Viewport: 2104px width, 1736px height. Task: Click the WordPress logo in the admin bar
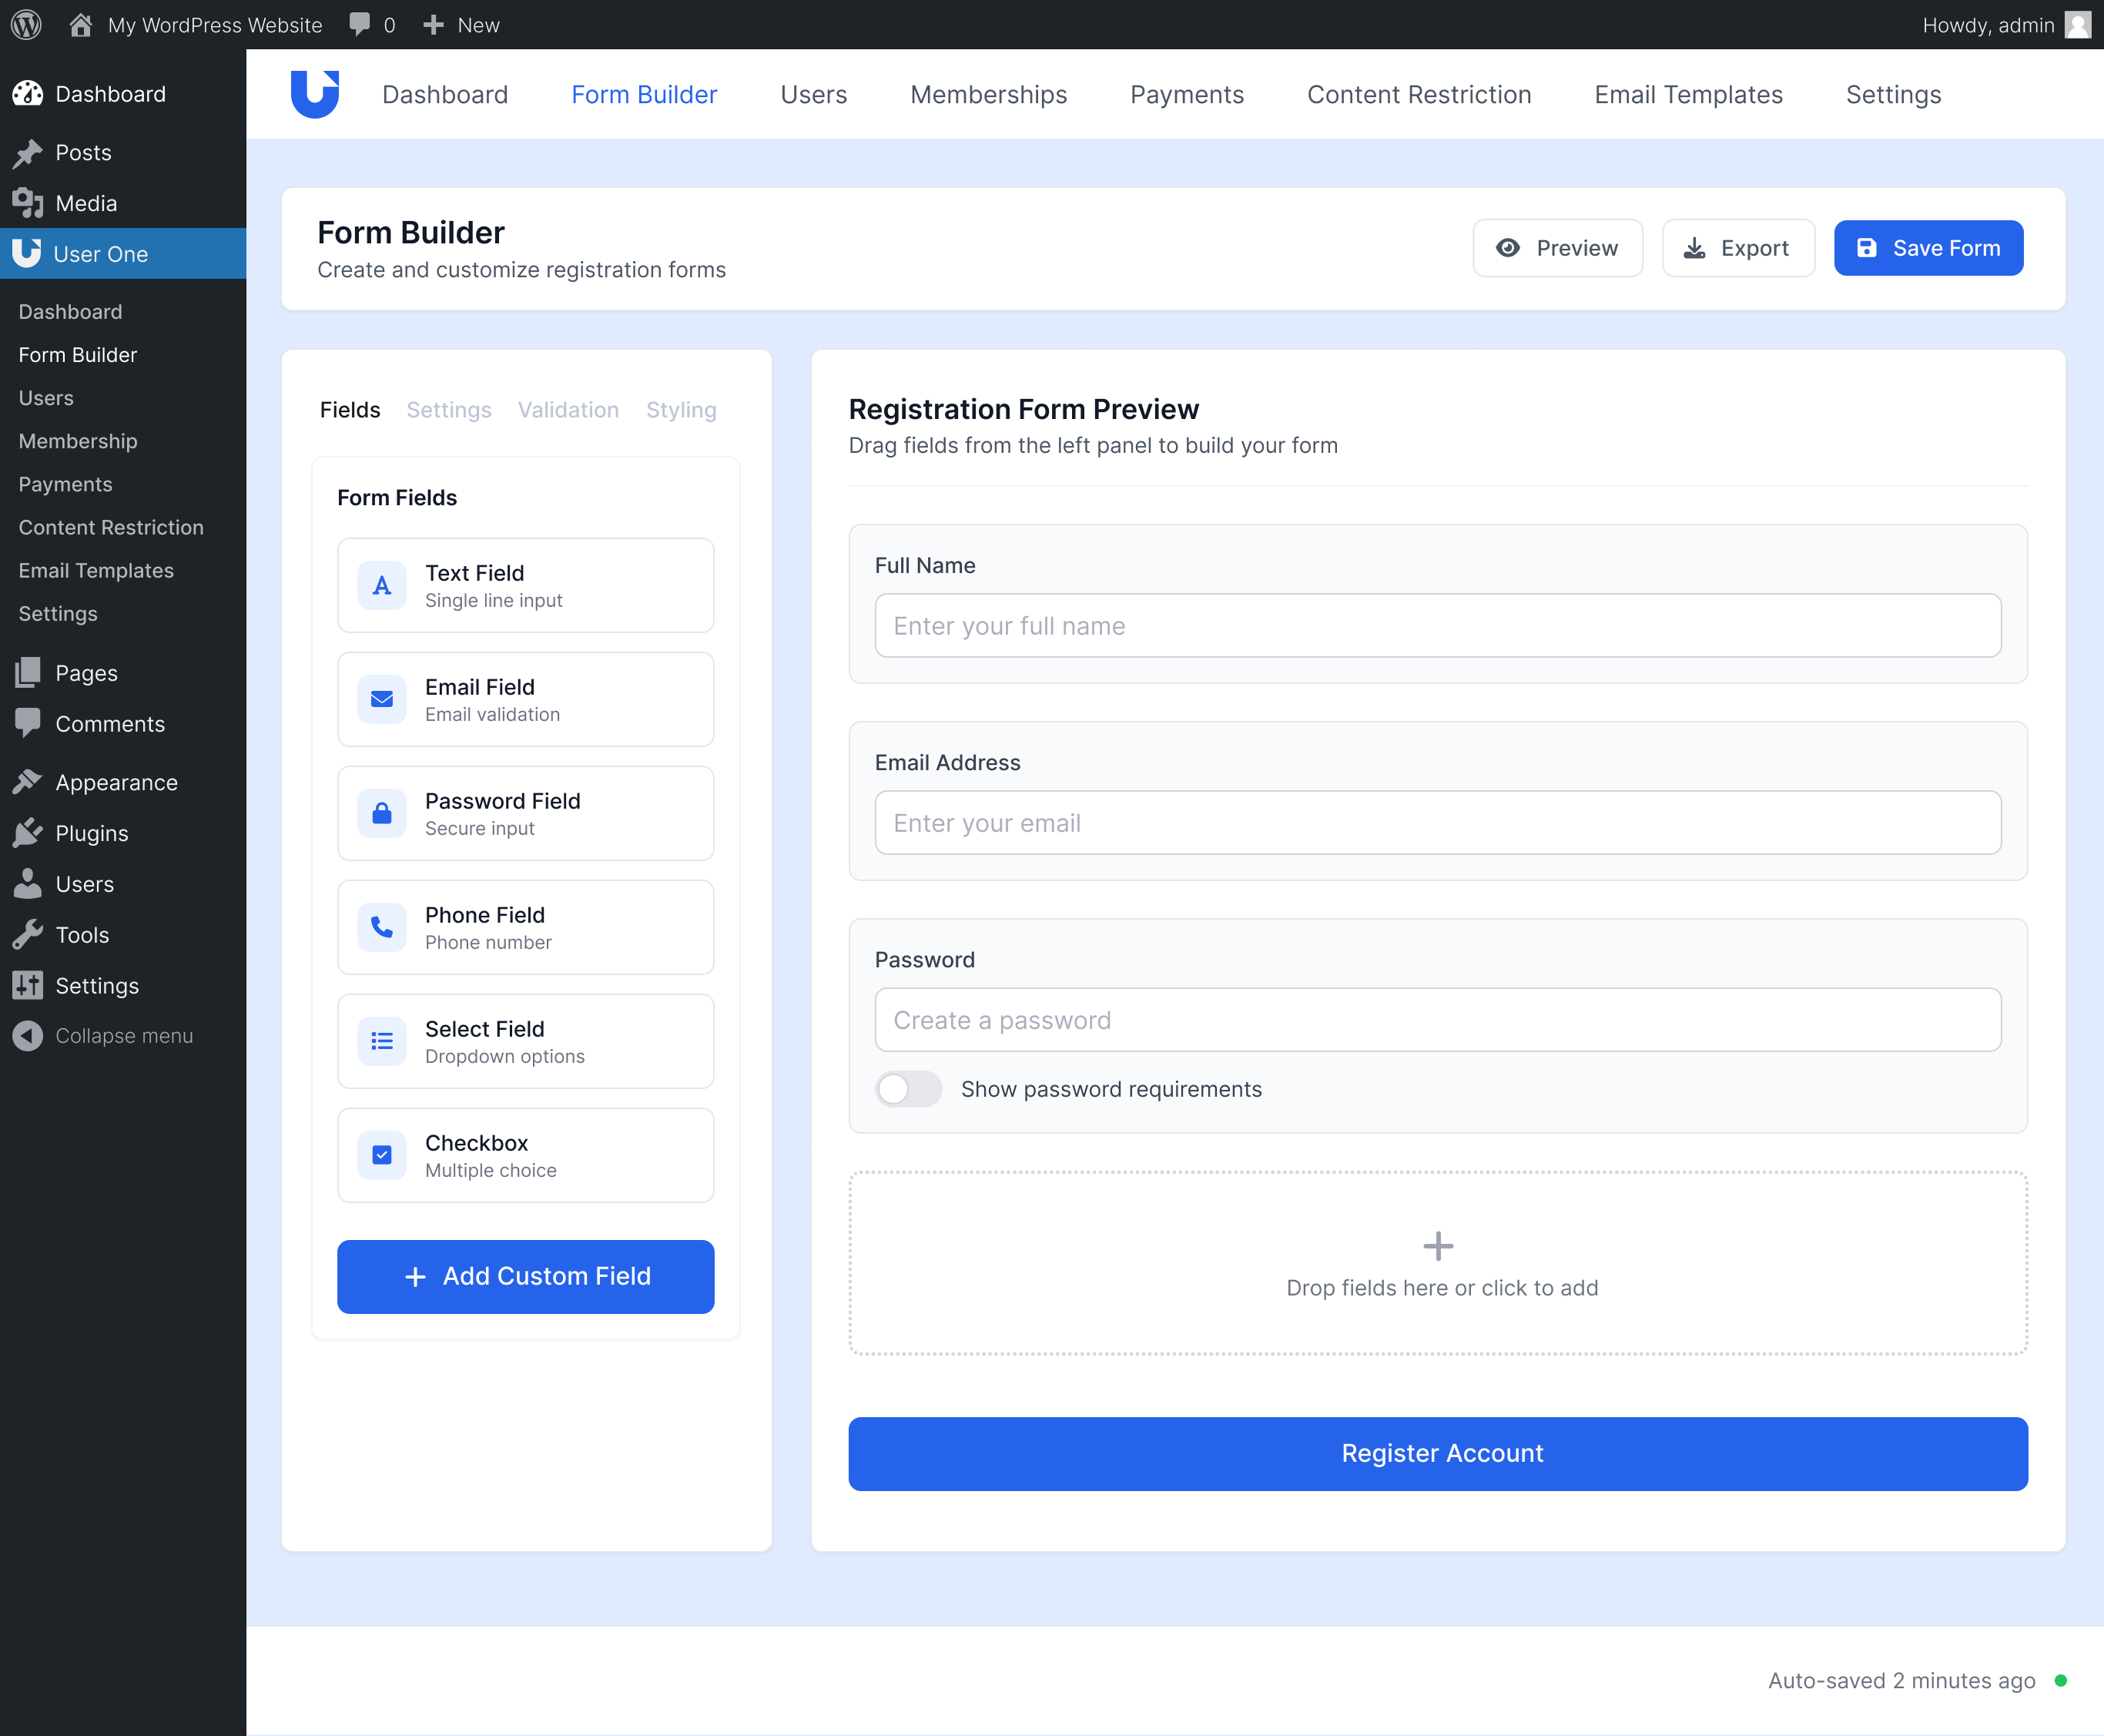pyautogui.click(x=26, y=24)
